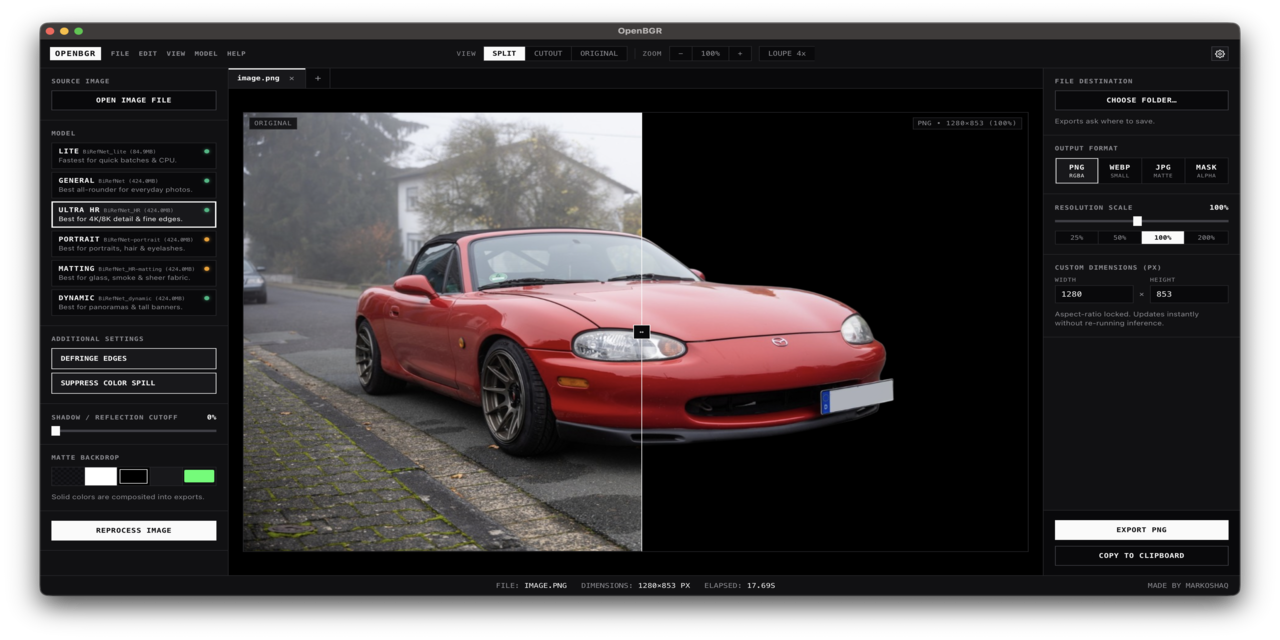The height and width of the screenshot is (640, 1280).
Task: Open the Help menu
Action: click(x=236, y=54)
